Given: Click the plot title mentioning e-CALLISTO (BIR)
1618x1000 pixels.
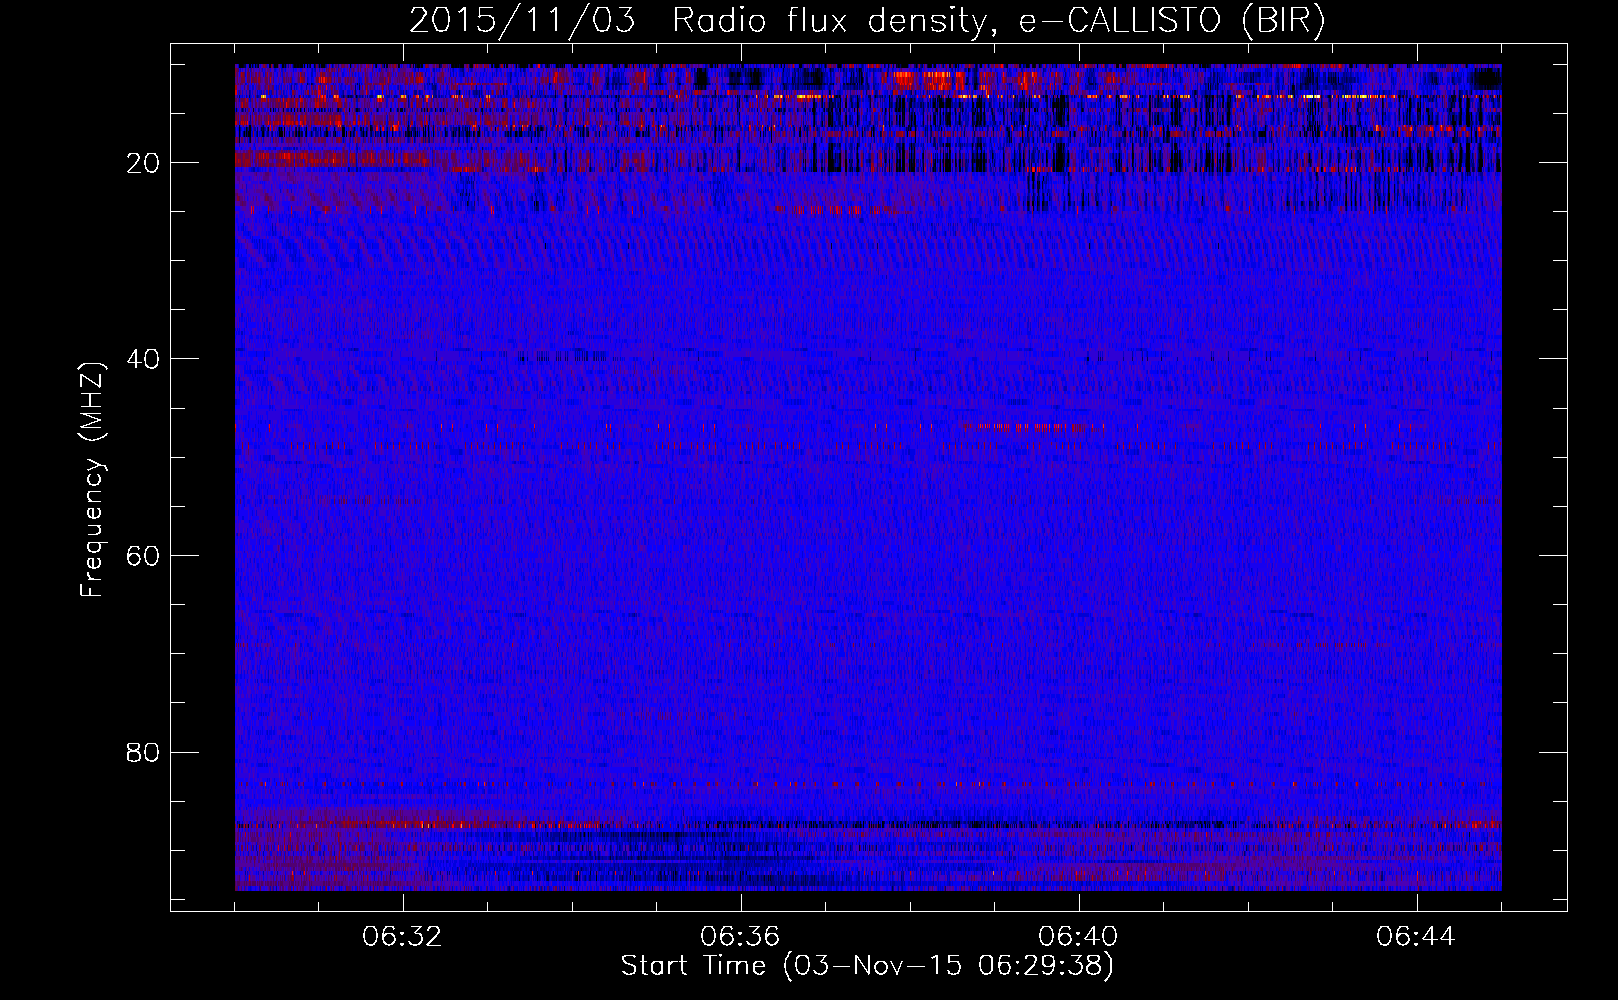Looking at the screenshot, I should [x=867, y=21].
